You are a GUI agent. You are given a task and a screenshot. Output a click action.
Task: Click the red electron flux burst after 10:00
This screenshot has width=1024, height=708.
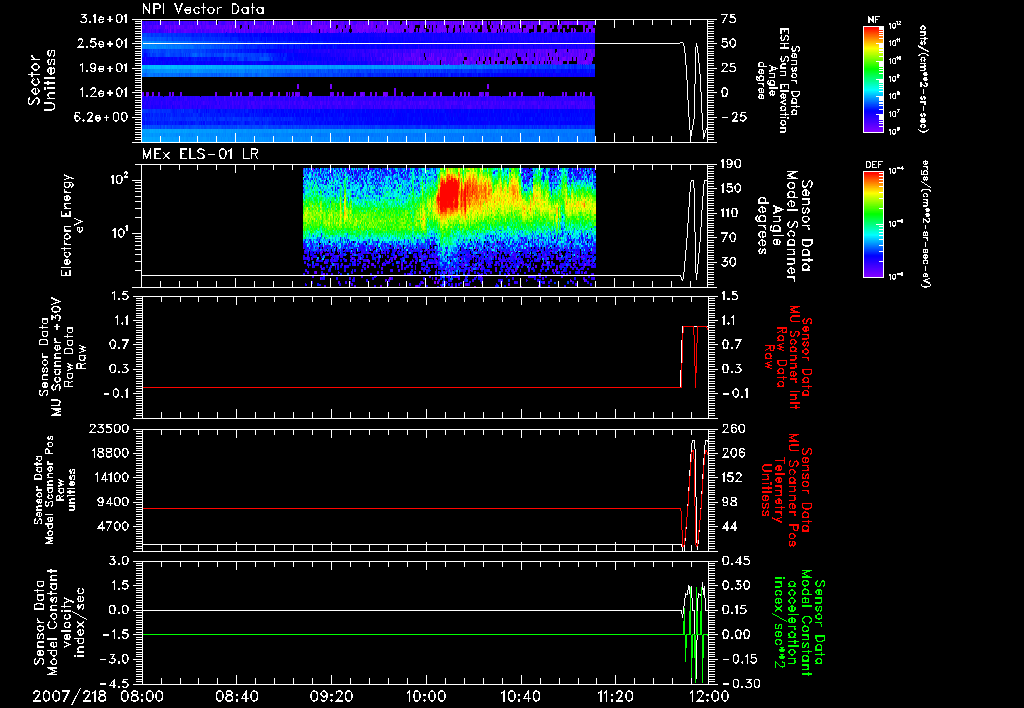[449, 193]
